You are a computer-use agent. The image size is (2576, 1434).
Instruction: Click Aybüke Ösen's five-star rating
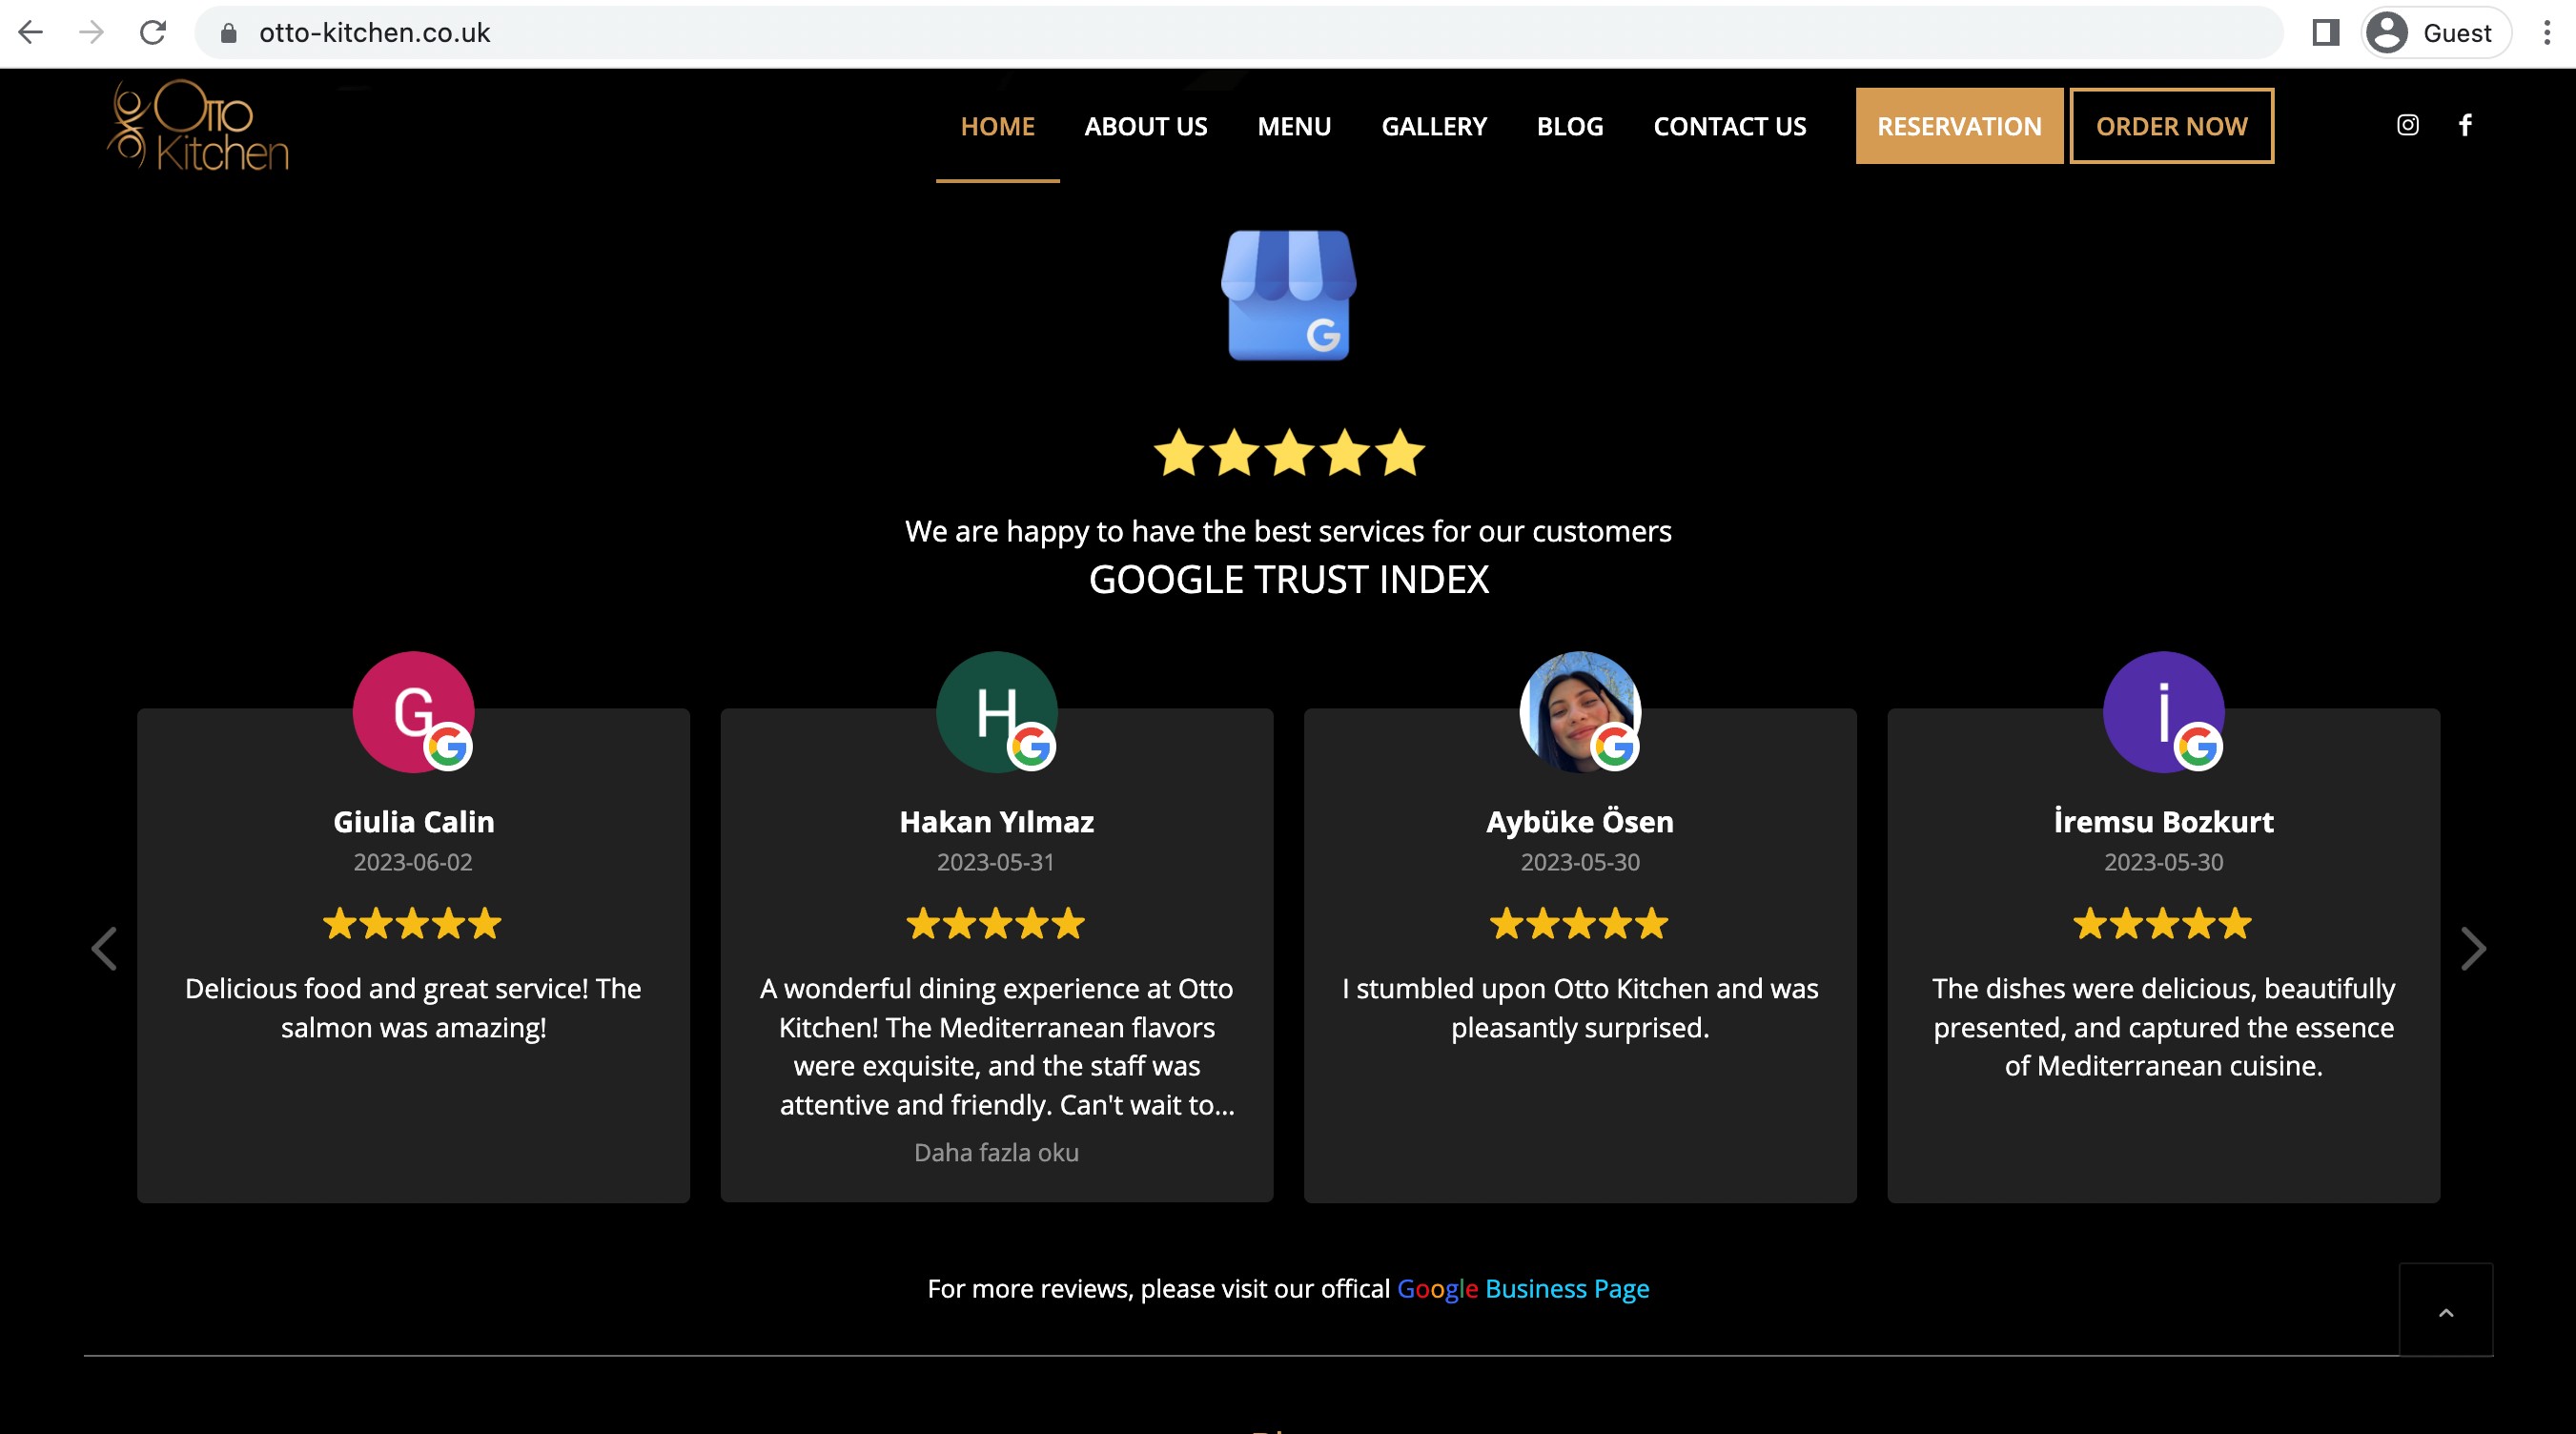[1579, 923]
